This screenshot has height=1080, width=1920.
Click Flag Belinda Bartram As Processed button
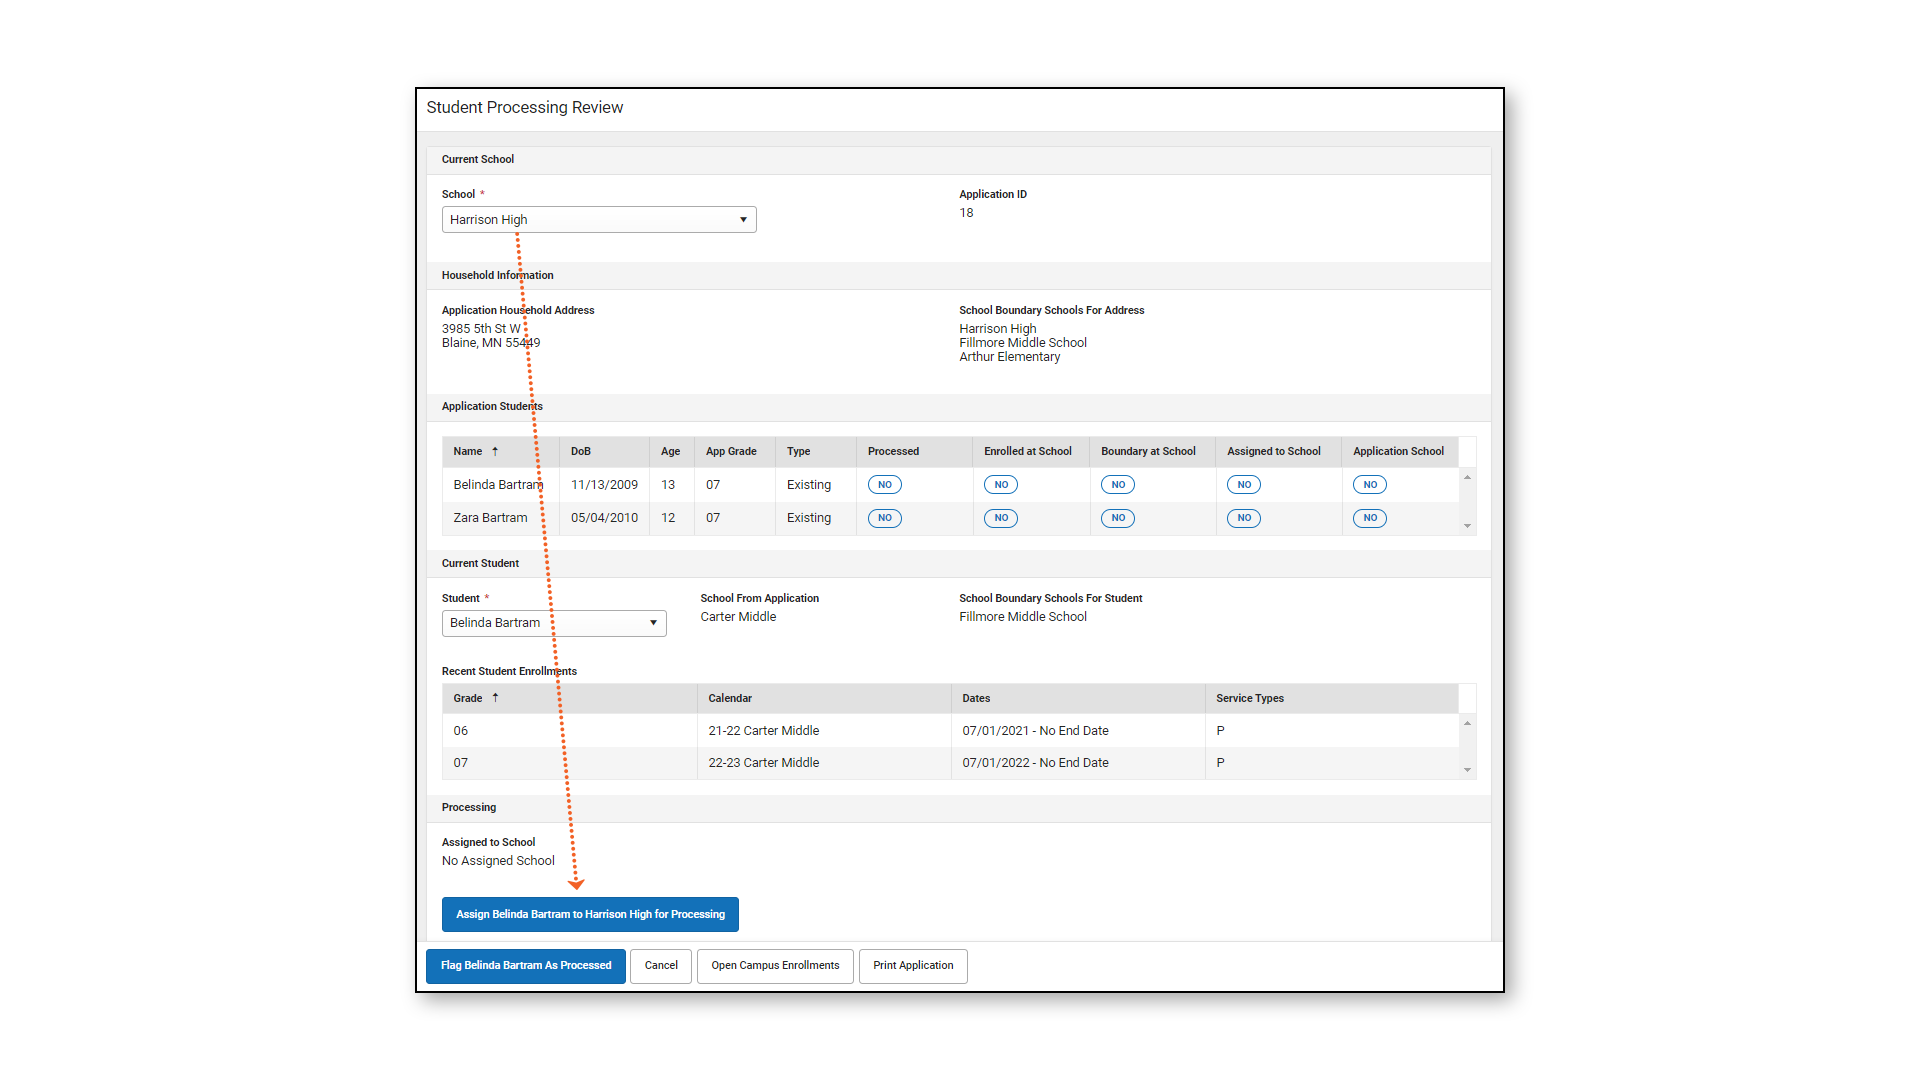point(524,964)
